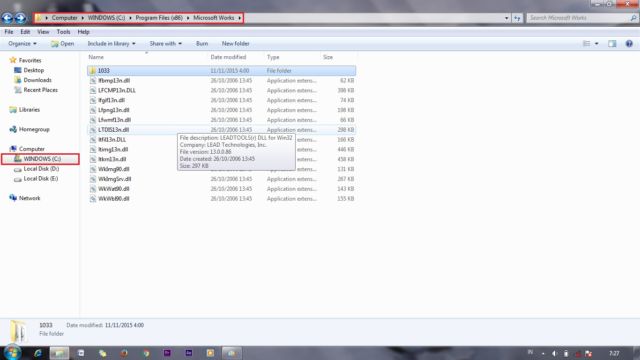Click the Burn toolbar button
640x360 pixels.
point(202,44)
